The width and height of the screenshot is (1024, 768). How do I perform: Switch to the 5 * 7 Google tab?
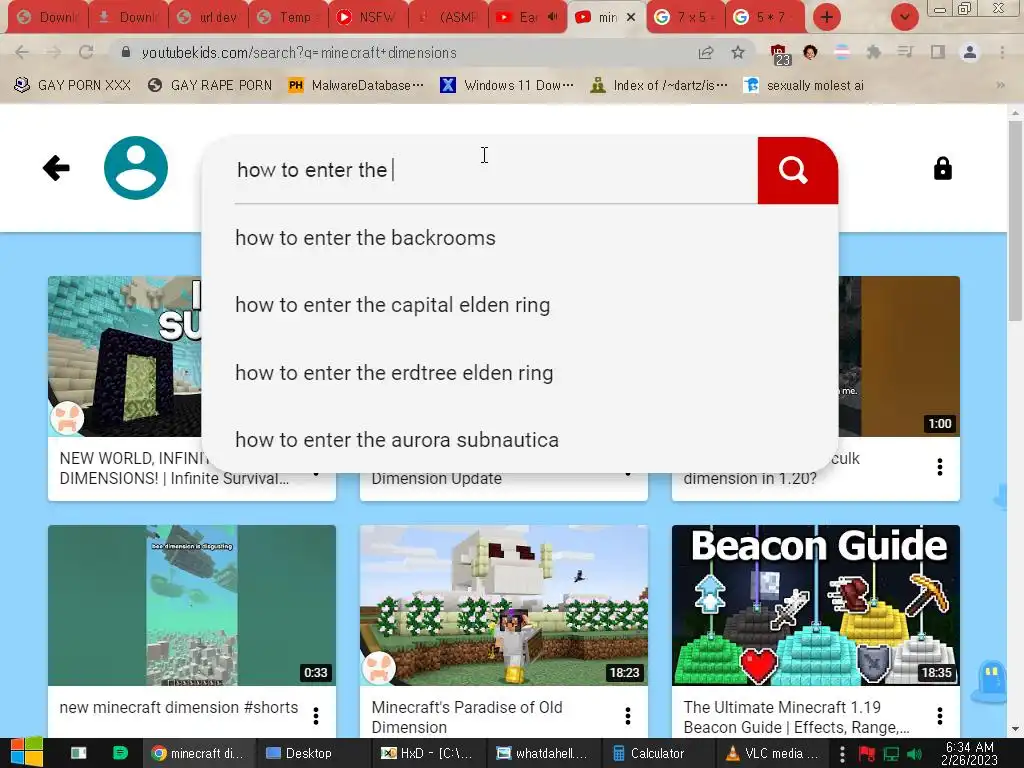pos(764,18)
